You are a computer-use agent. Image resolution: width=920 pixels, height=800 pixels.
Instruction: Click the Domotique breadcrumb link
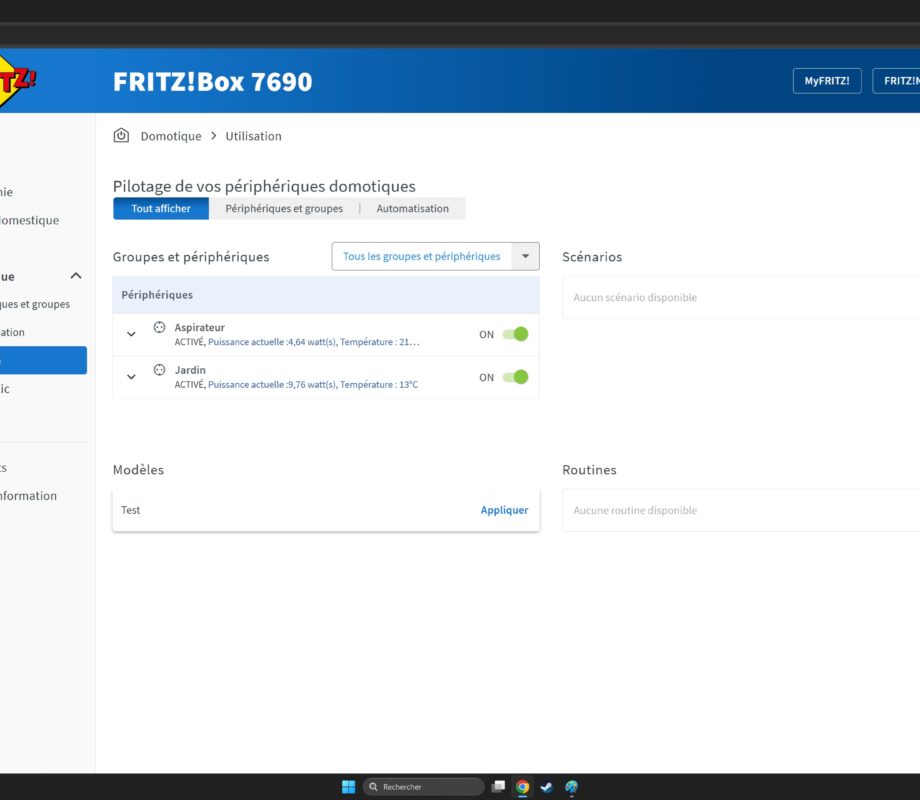click(x=171, y=136)
